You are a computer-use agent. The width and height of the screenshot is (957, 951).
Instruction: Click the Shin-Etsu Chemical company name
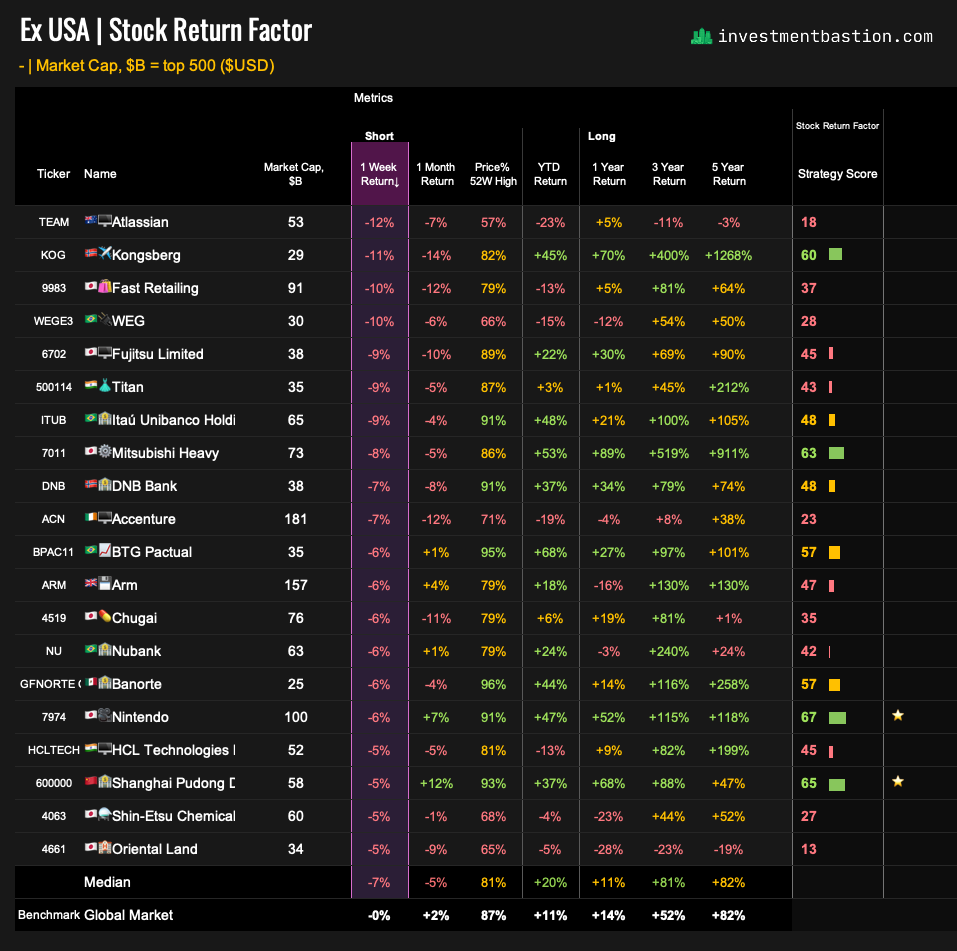tap(174, 816)
